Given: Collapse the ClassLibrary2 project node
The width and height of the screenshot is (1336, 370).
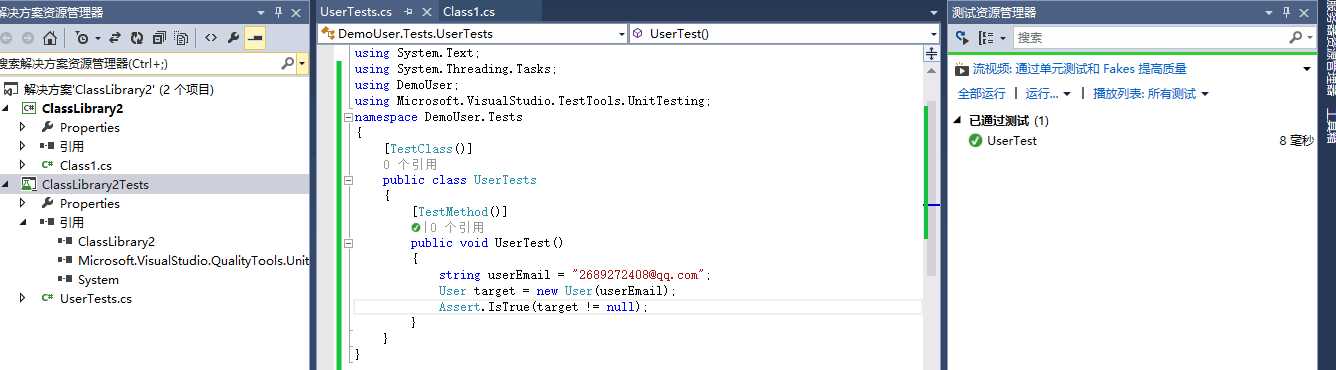Looking at the screenshot, I should tap(6, 108).
